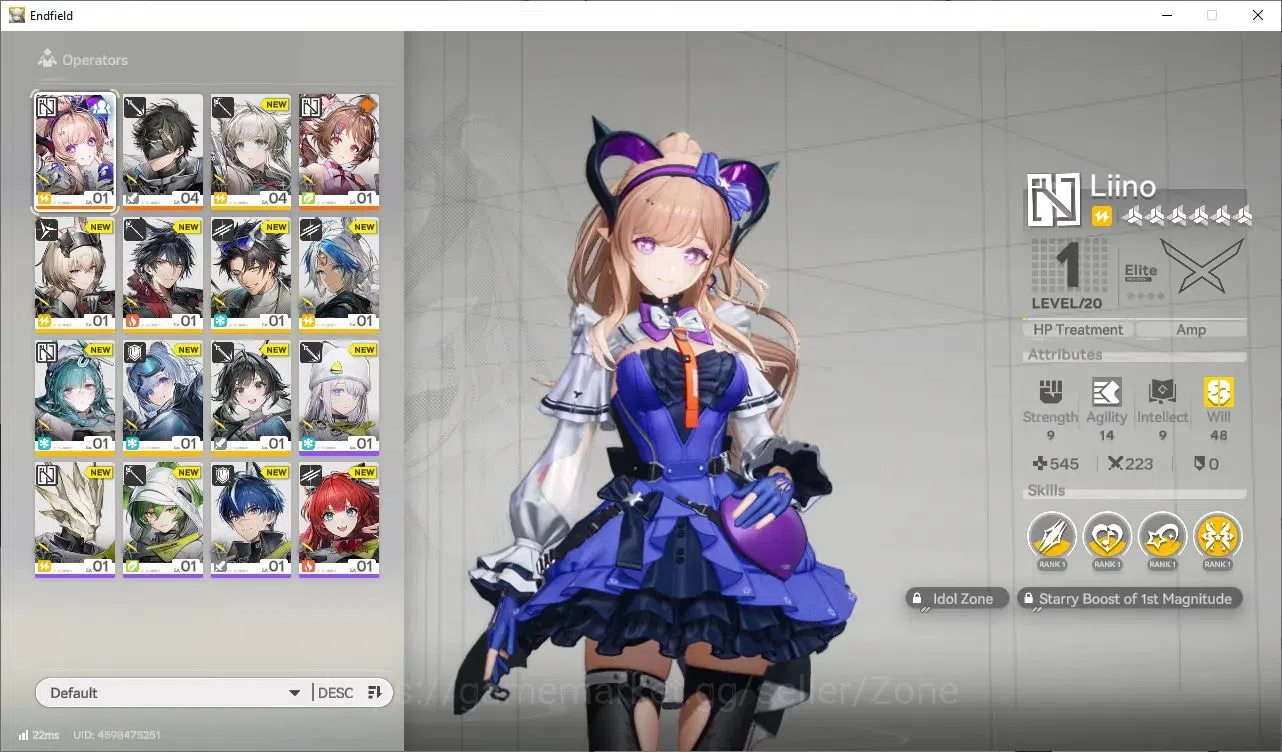Click the attack stat showing 223

point(1130,464)
